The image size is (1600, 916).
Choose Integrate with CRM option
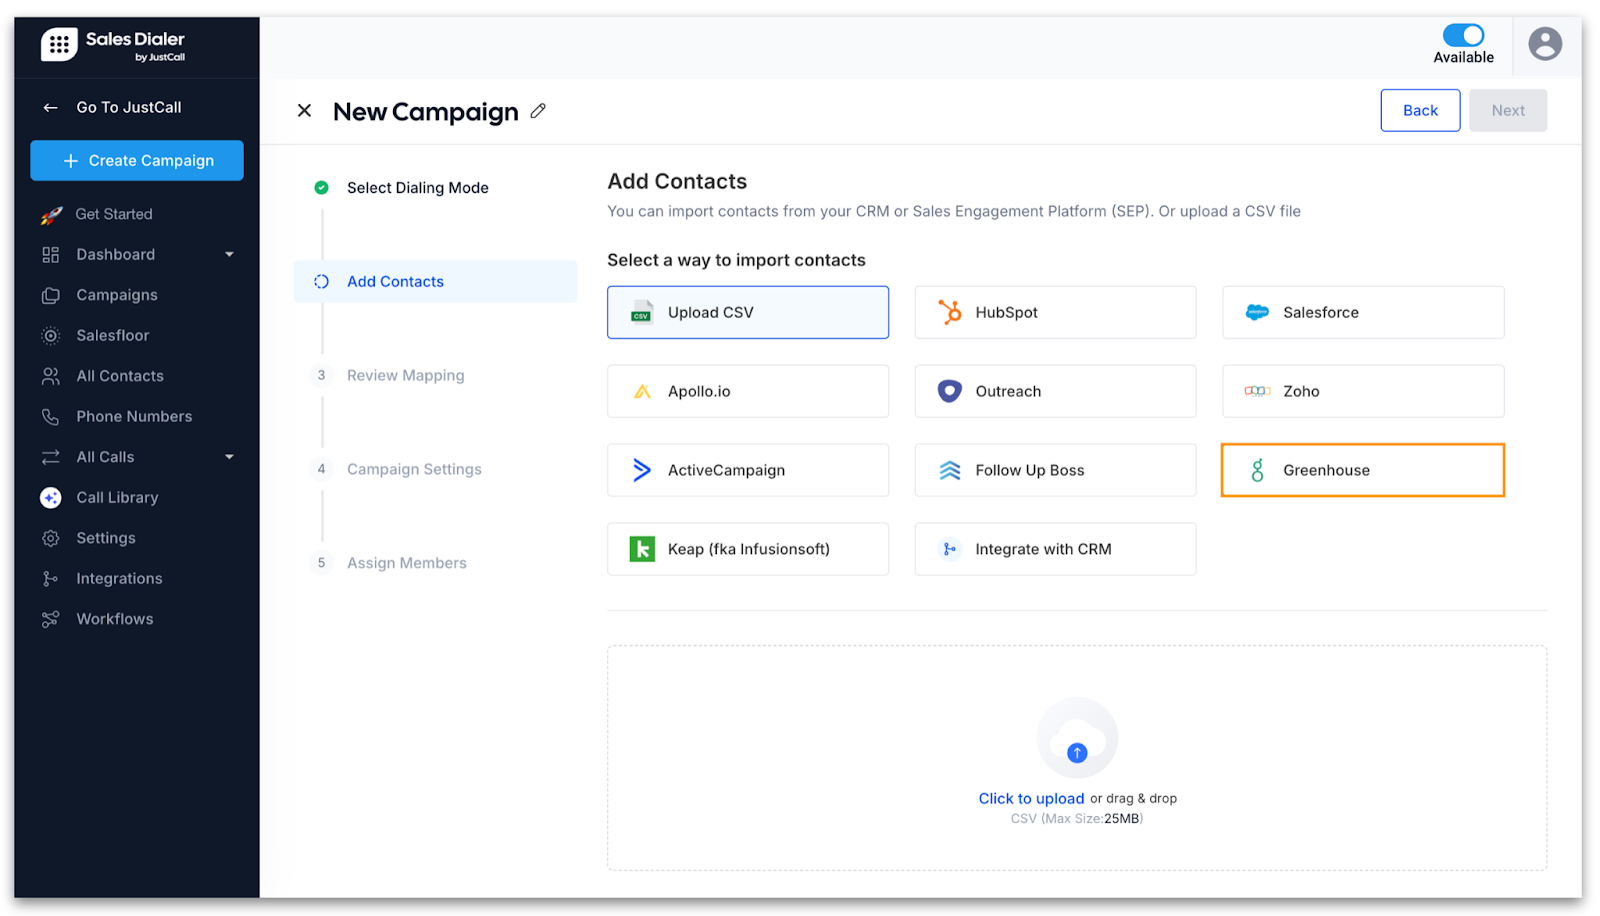(1055, 549)
